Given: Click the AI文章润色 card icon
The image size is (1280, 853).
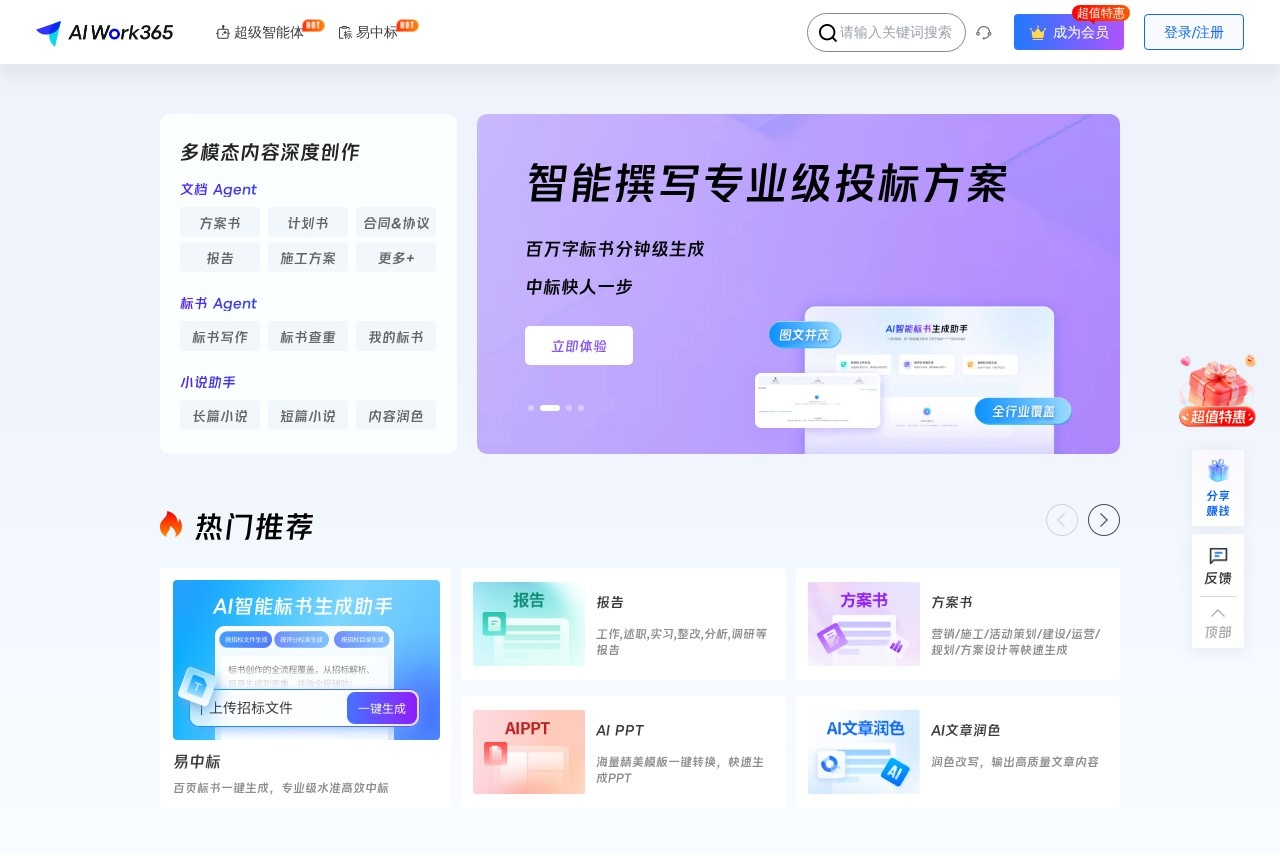Looking at the screenshot, I should 863,751.
